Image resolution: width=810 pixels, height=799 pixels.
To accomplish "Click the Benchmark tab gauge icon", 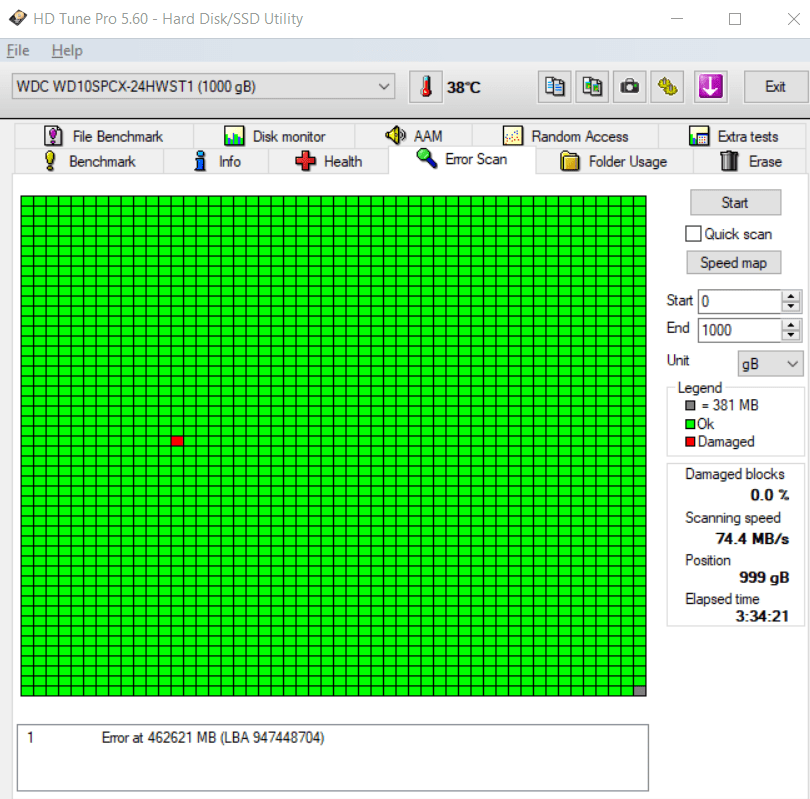I will 51,159.
